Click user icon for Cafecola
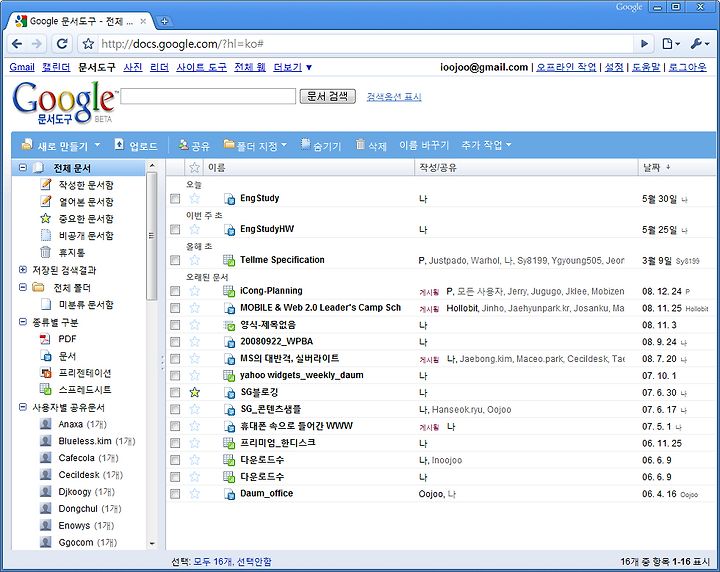 (45, 458)
